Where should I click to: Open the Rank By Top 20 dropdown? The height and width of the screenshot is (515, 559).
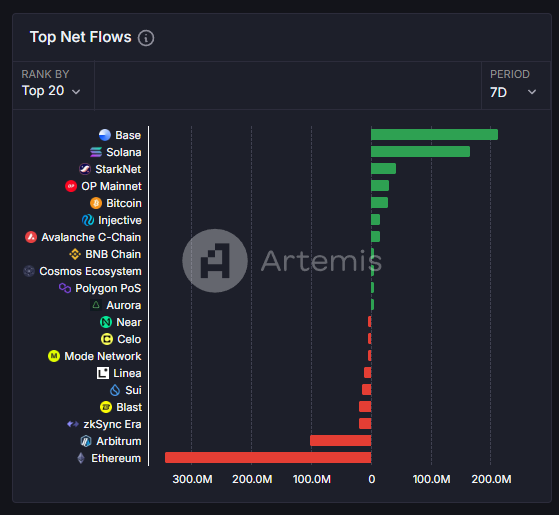coord(53,86)
